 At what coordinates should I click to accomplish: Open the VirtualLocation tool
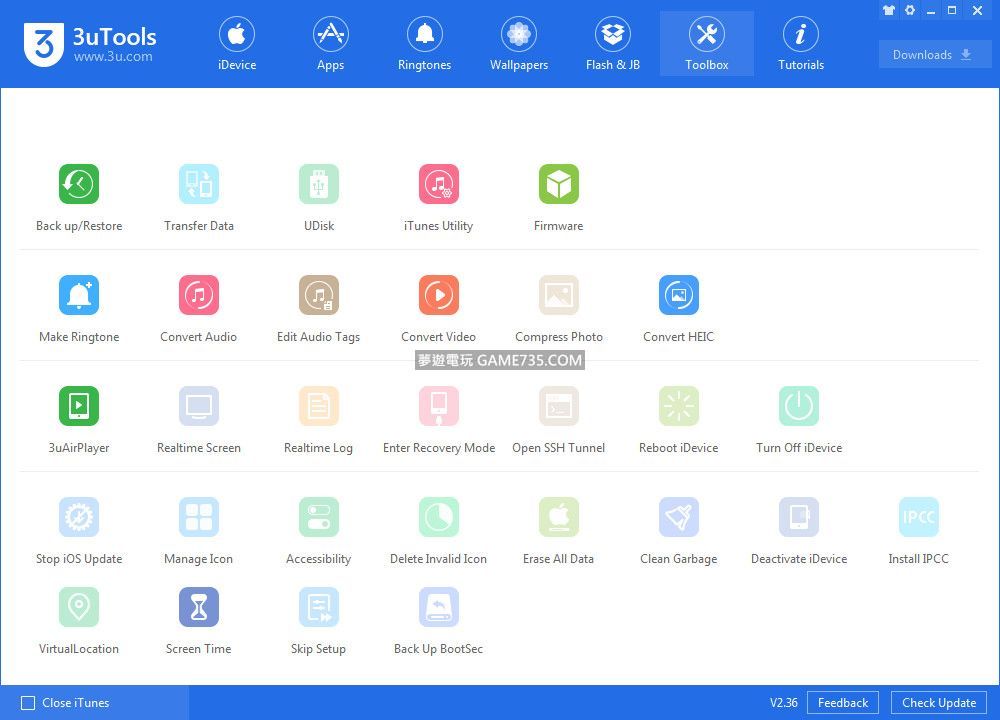pos(79,608)
